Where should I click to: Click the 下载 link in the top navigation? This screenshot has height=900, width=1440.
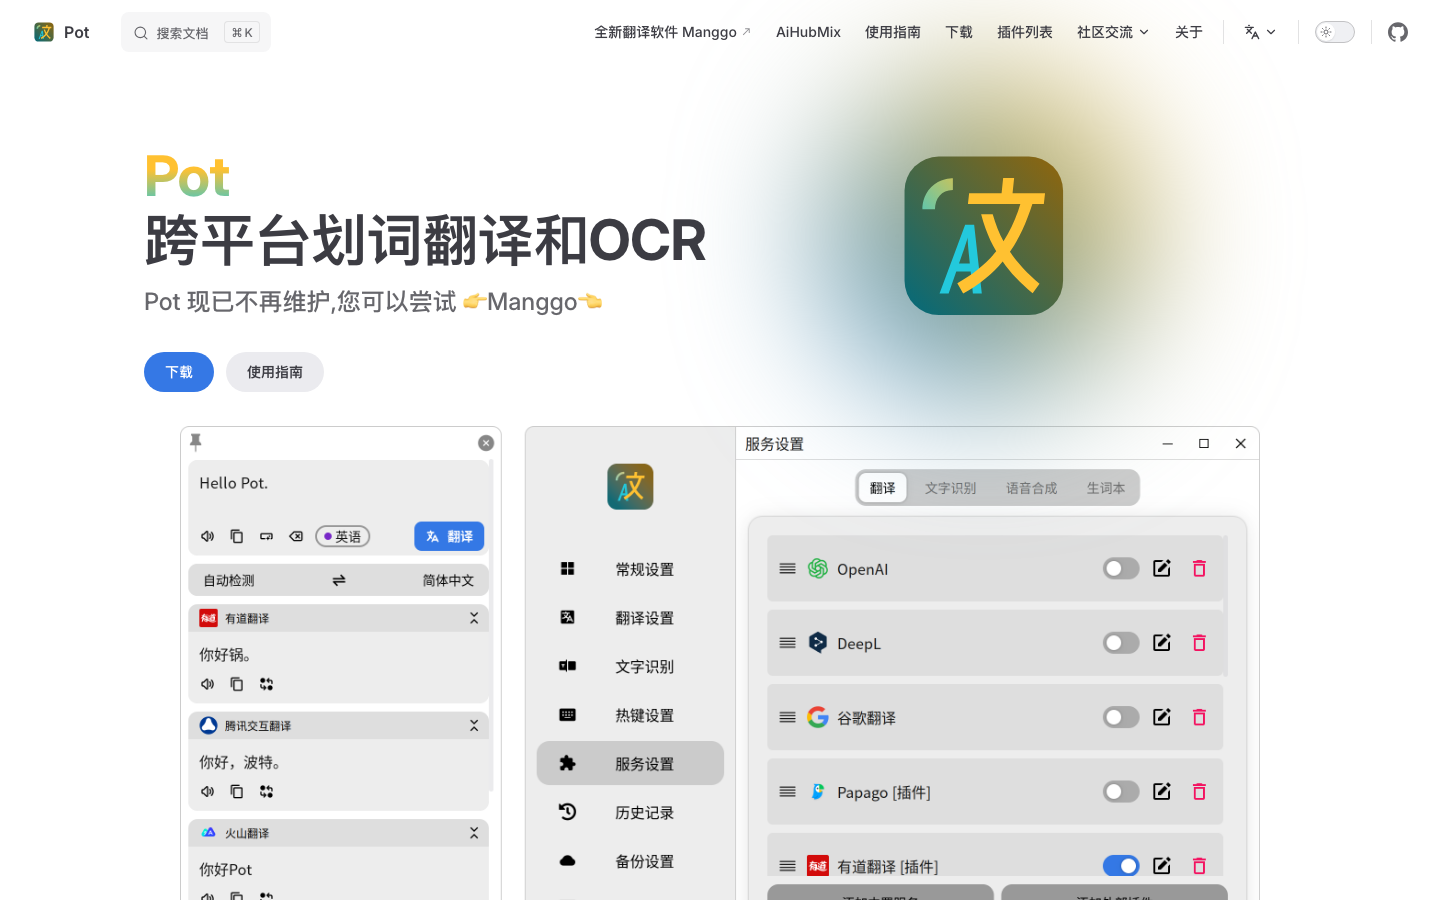[x=959, y=32]
